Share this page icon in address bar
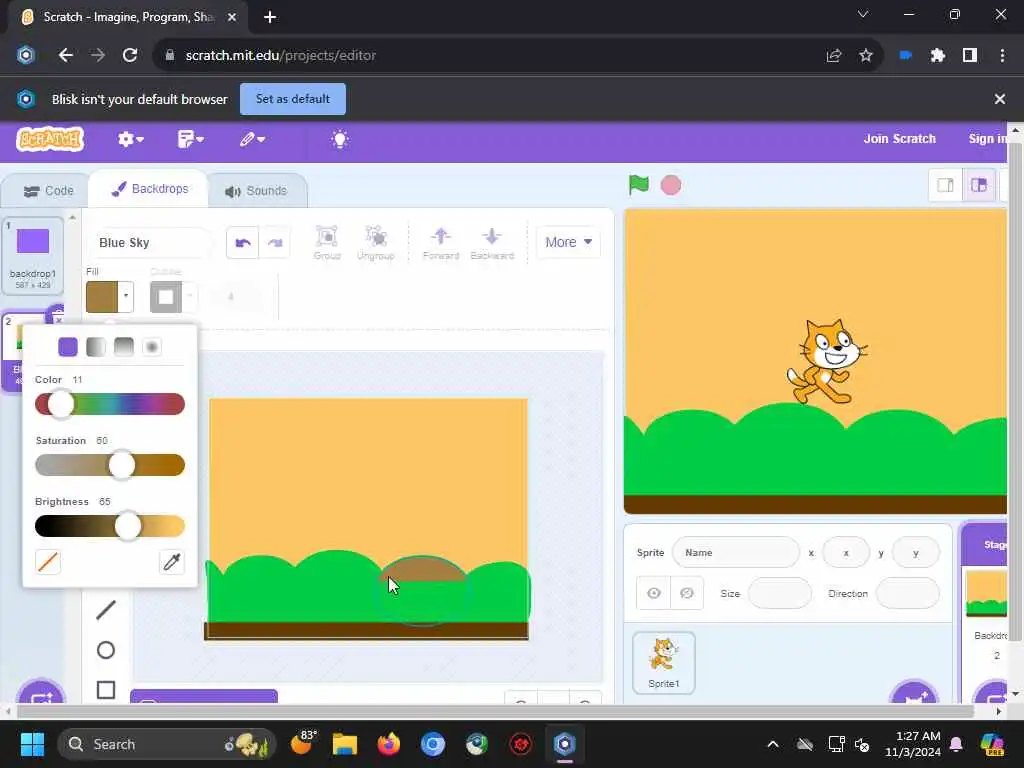 tap(834, 56)
